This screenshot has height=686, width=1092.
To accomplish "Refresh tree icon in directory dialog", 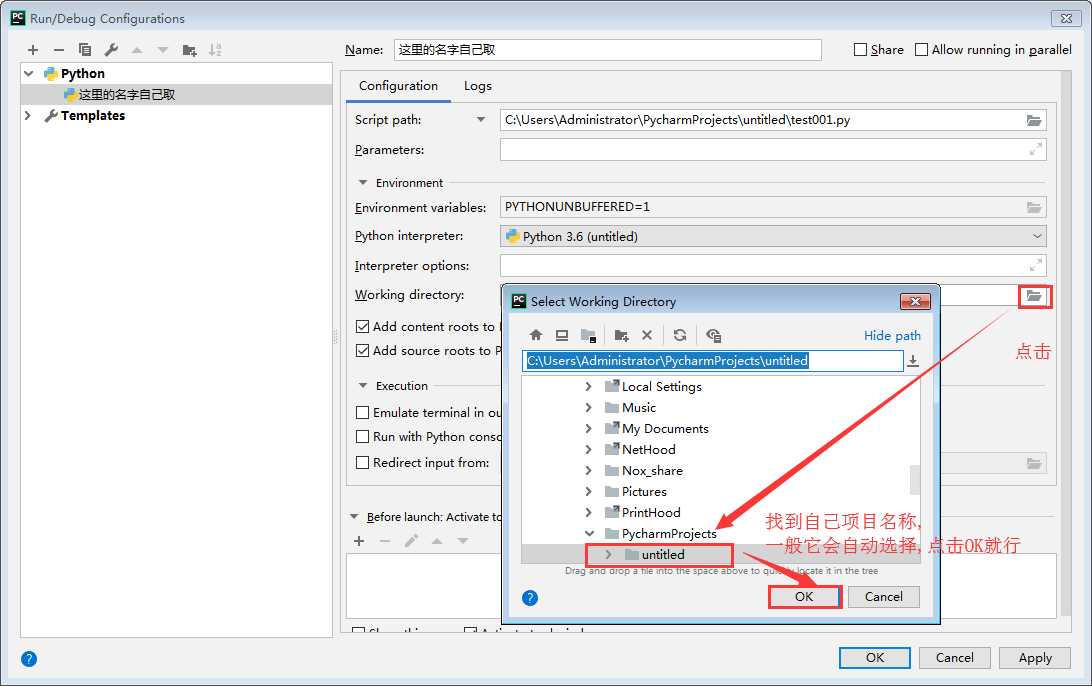I will click(x=680, y=335).
